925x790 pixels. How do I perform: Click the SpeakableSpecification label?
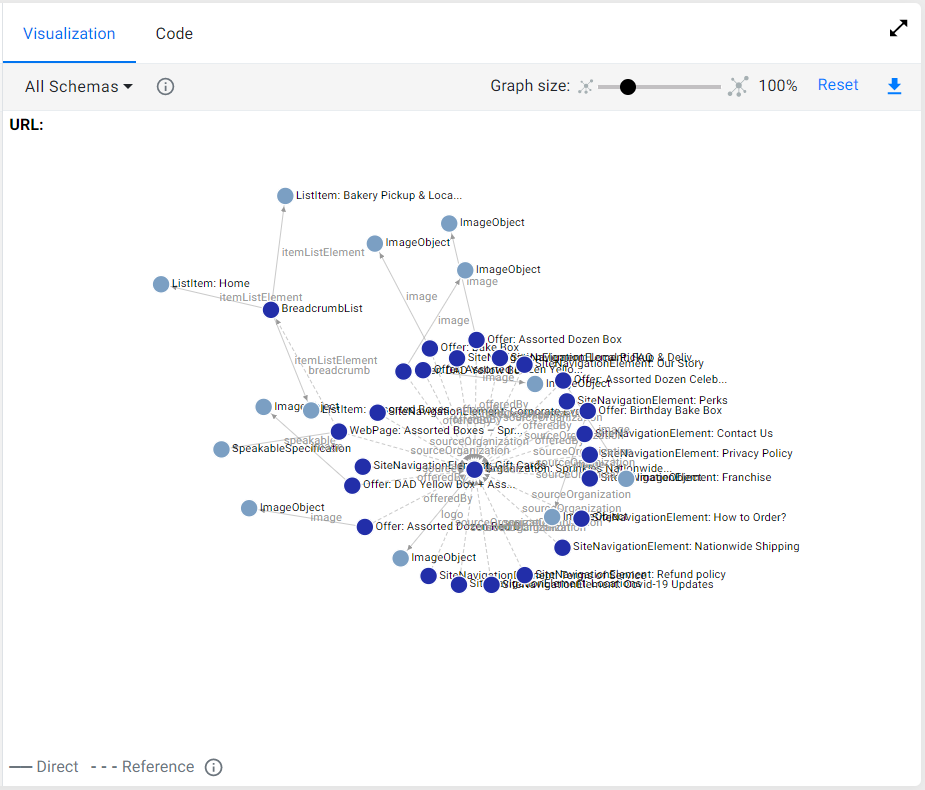(291, 448)
